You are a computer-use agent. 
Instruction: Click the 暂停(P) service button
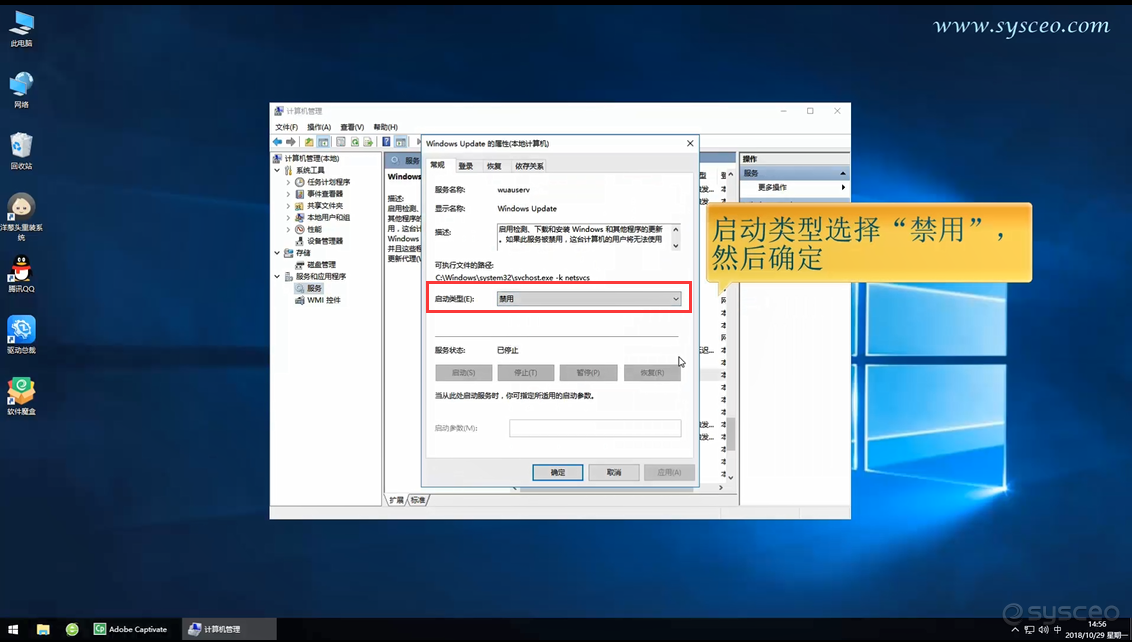pos(588,373)
